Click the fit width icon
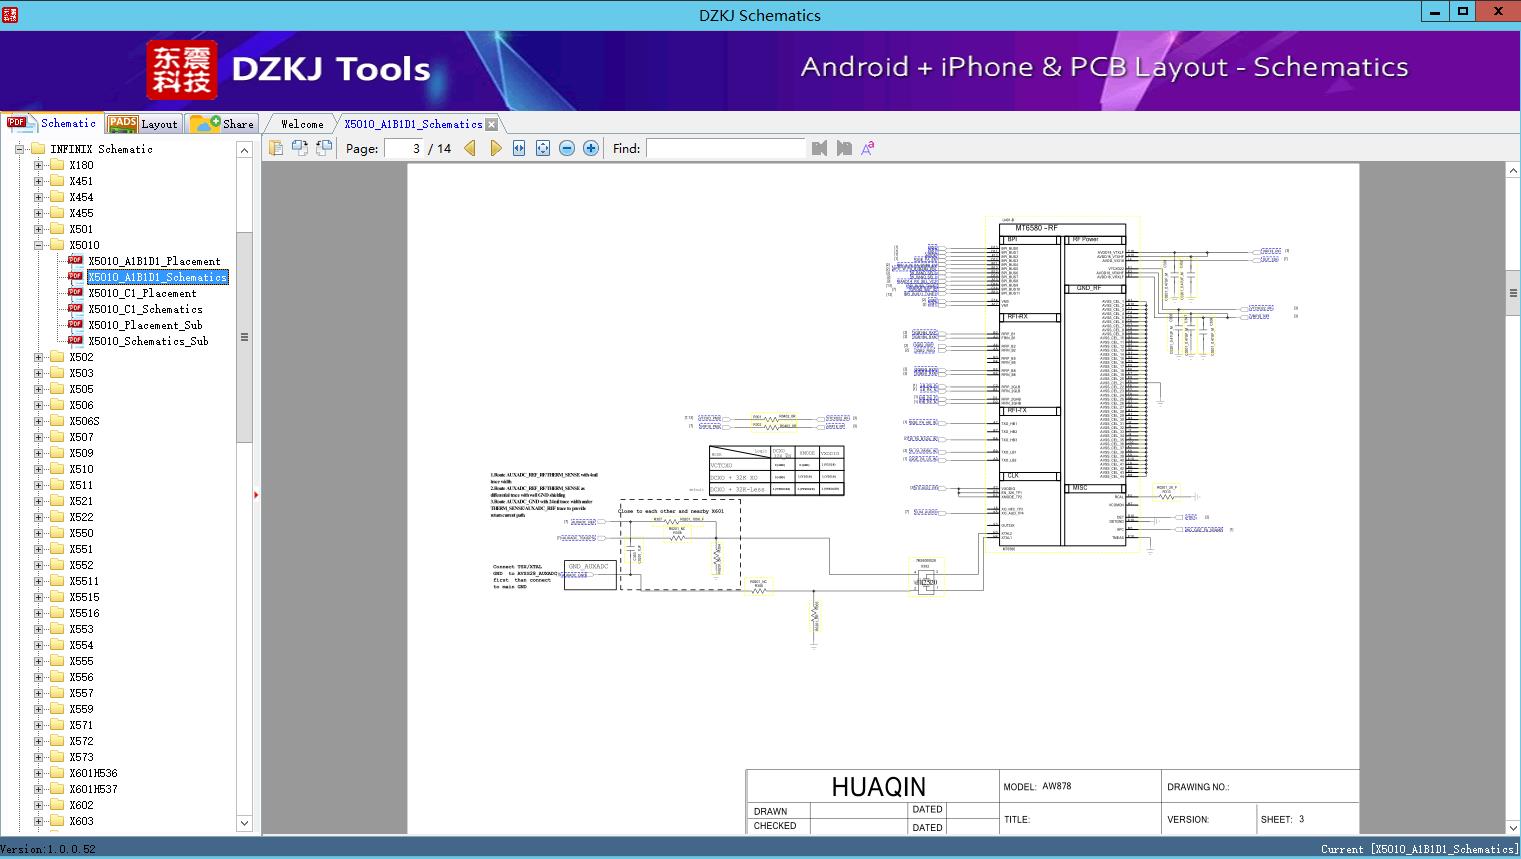Image resolution: width=1521 pixels, height=859 pixels. [x=519, y=148]
